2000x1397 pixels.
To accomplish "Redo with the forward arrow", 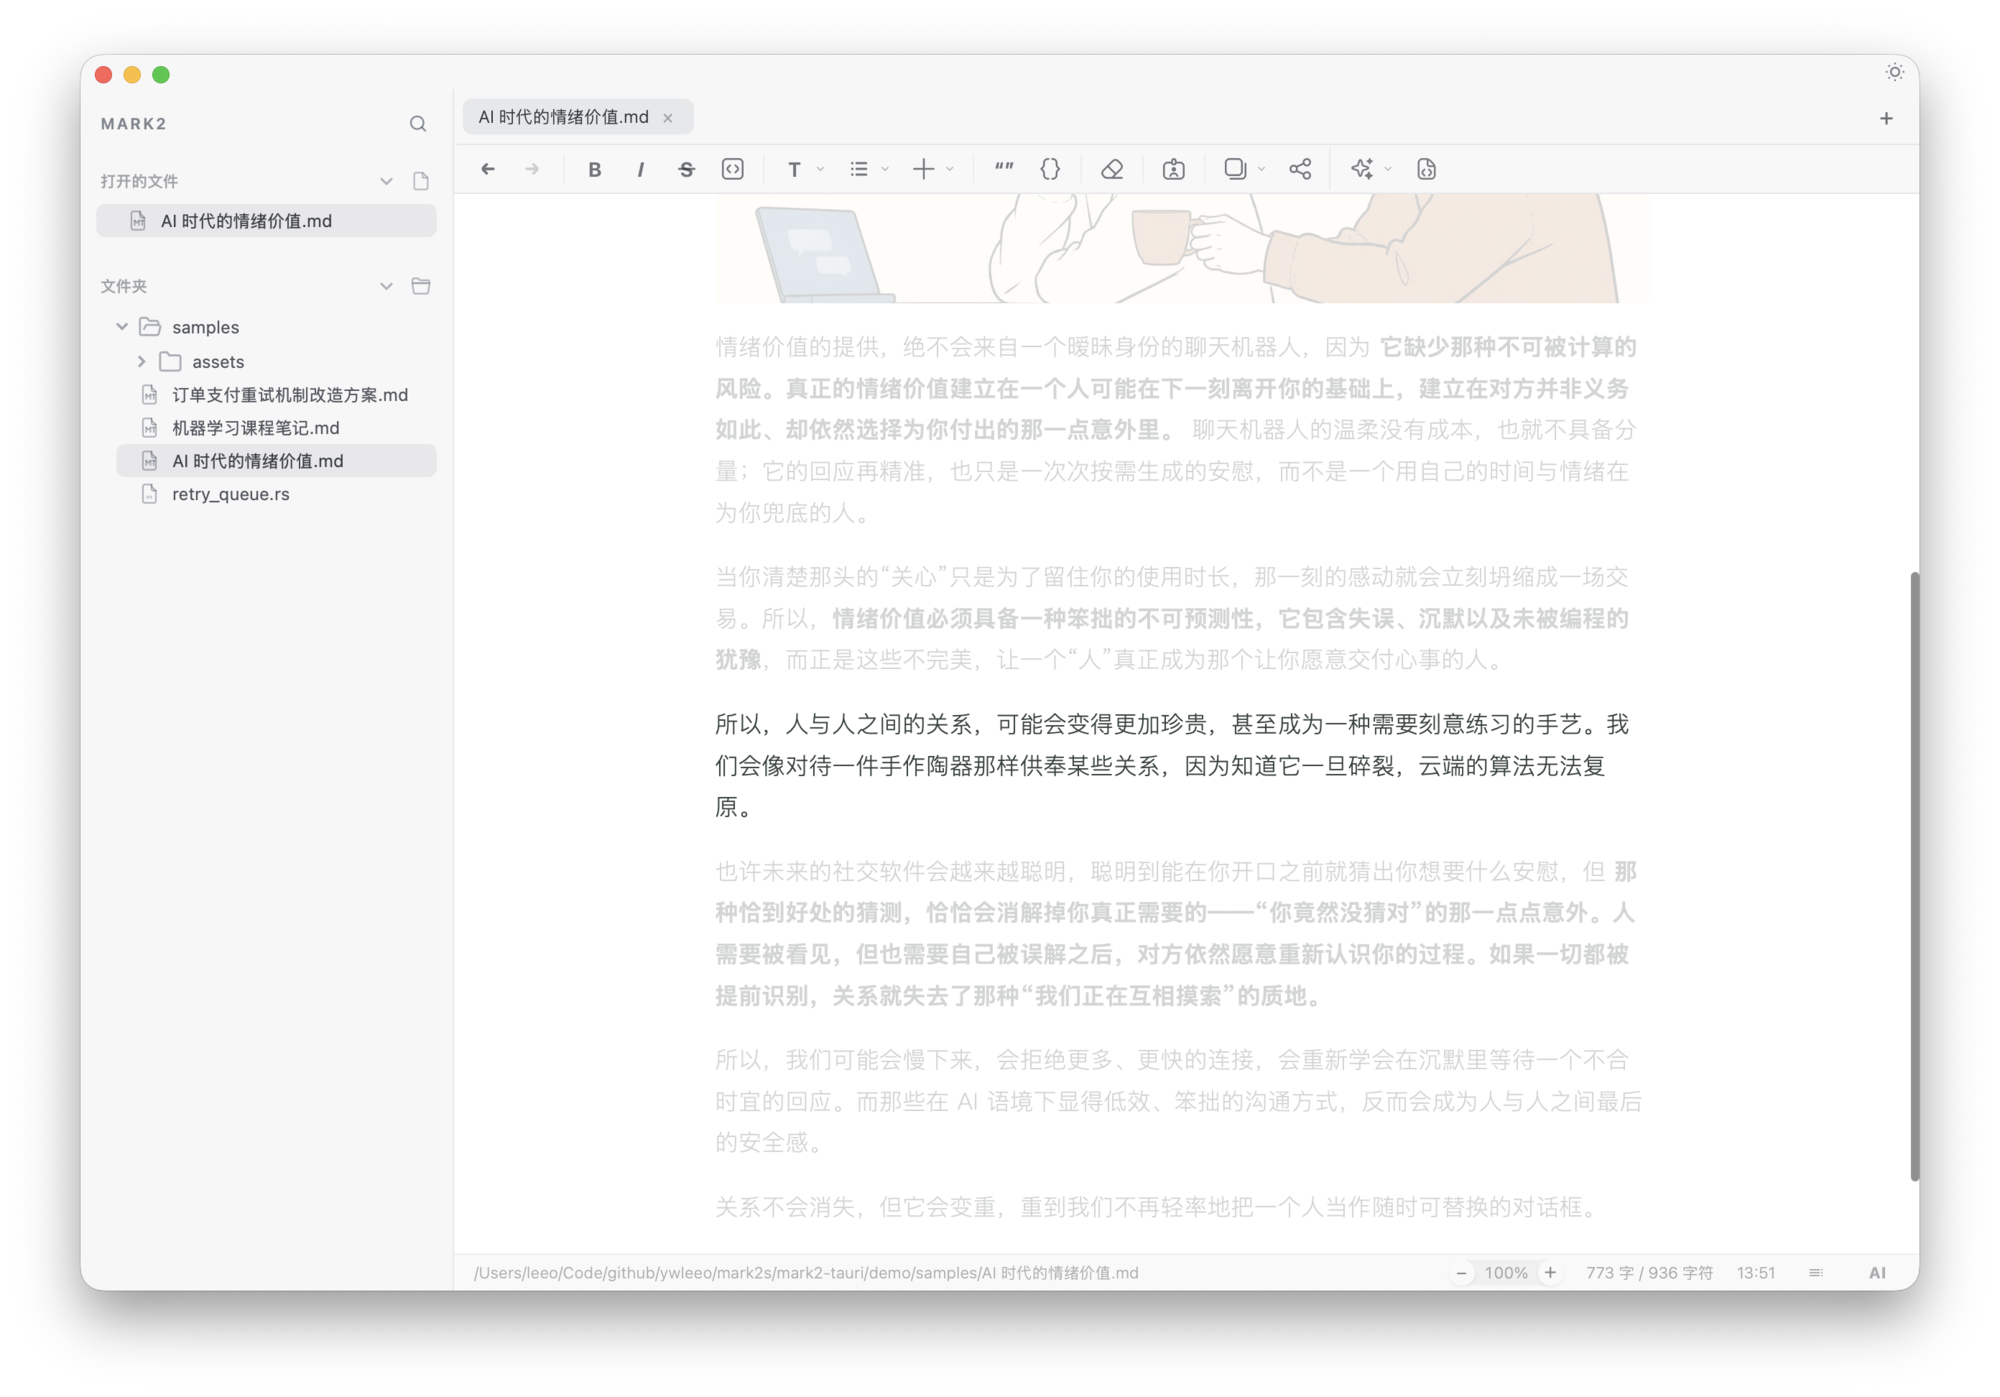I will 532,169.
